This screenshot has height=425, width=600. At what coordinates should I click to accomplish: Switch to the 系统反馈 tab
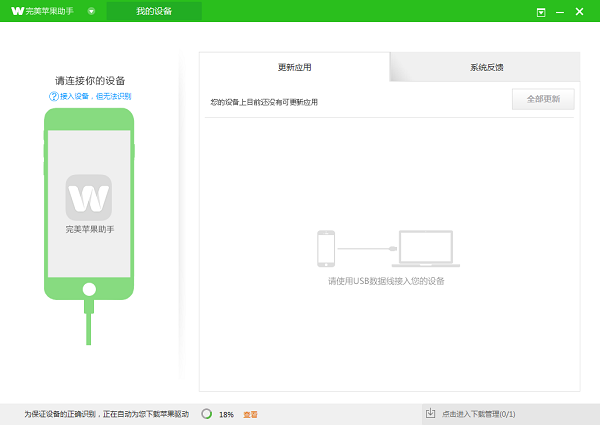[x=486, y=67]
